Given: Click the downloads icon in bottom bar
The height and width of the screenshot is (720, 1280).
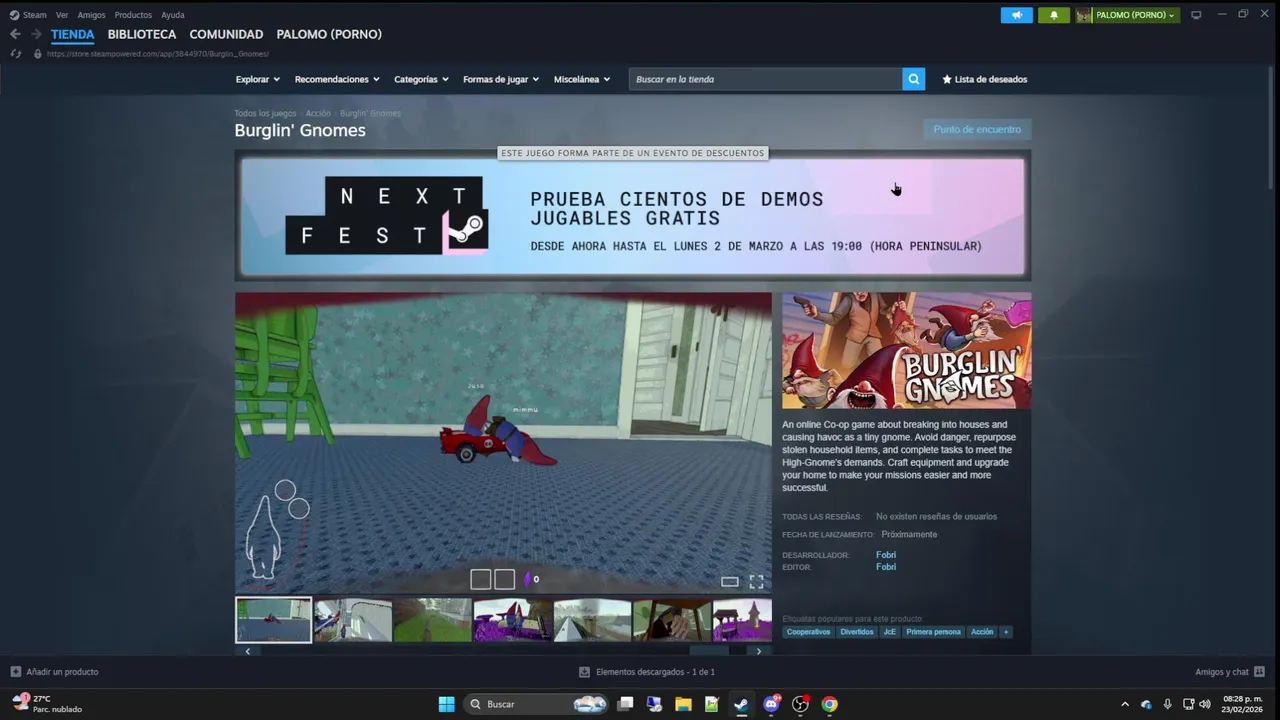Looking at the screenshot, I should [584, 672].
